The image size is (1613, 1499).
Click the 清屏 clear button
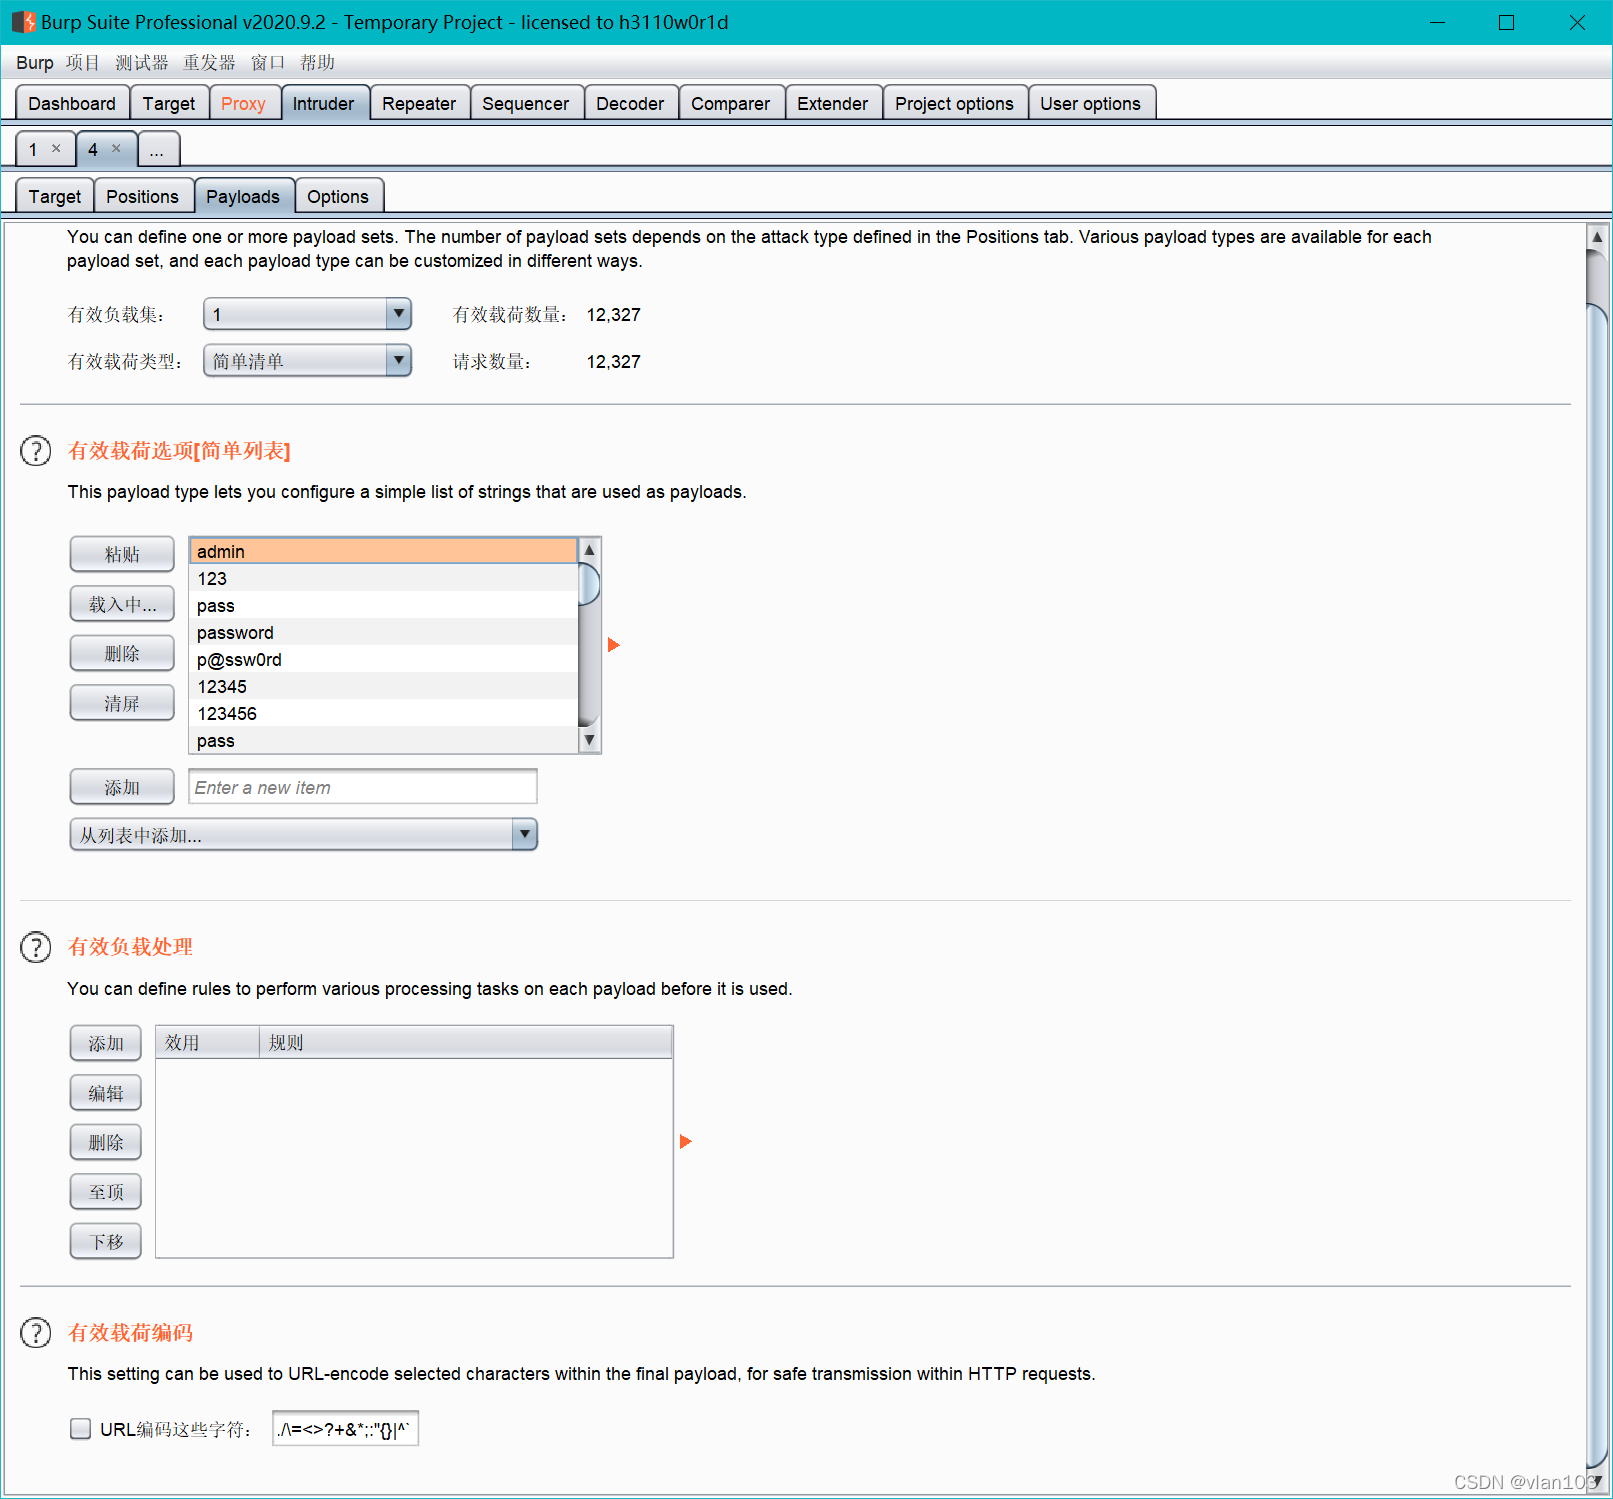[x=122, y=703]
